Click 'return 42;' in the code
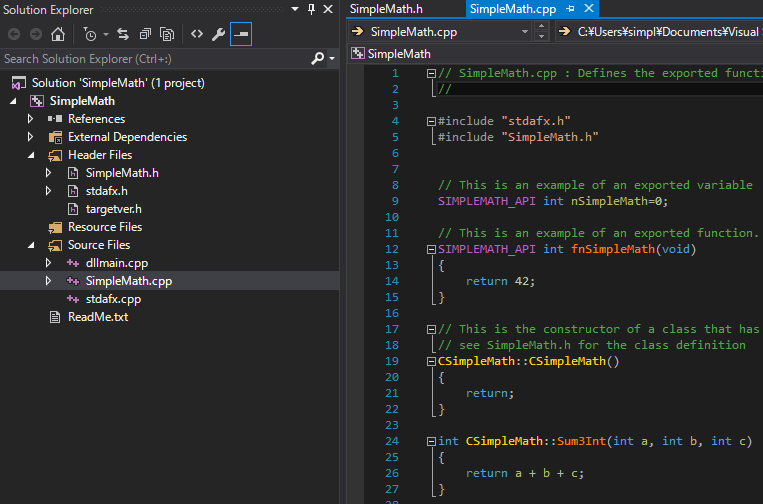The image size is (763, 504). pos(500,281)
